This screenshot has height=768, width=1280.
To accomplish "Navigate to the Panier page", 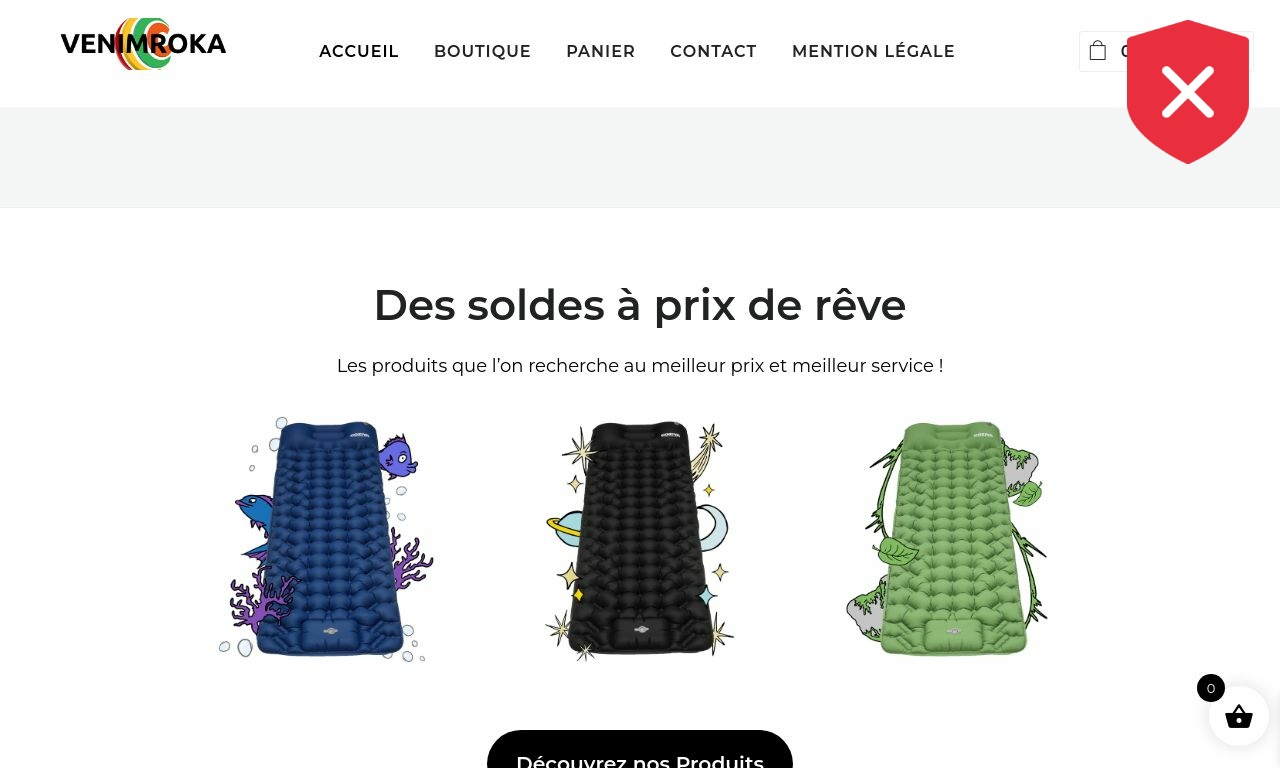I will [x=601, y=51].
